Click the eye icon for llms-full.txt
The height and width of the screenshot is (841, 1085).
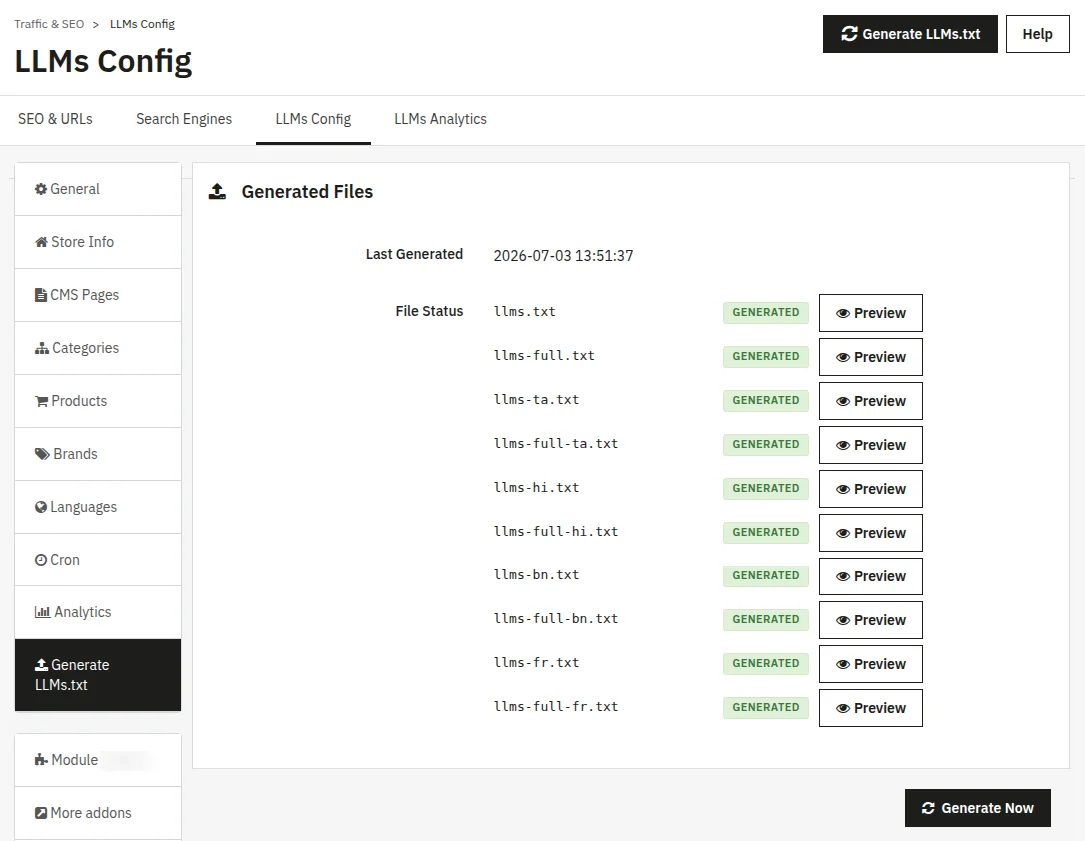tap(842, 357)
